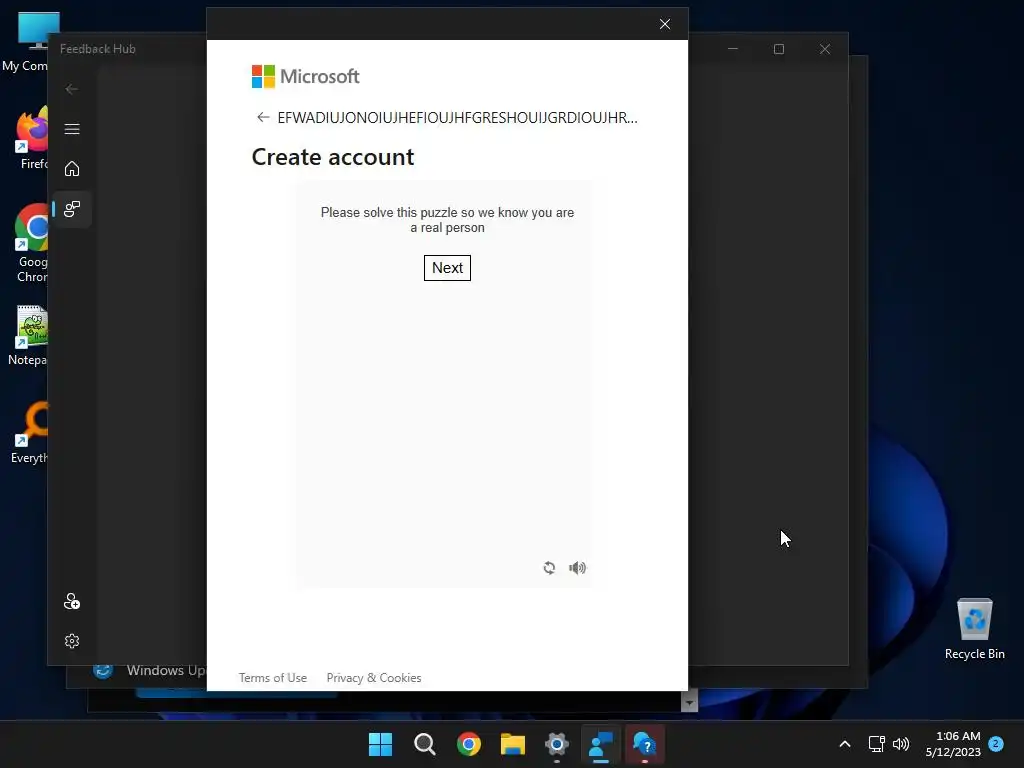Open the account sign-in icon in Feedback Hub
Viewport: 1024px width, 768px height.
click(72, 601)
